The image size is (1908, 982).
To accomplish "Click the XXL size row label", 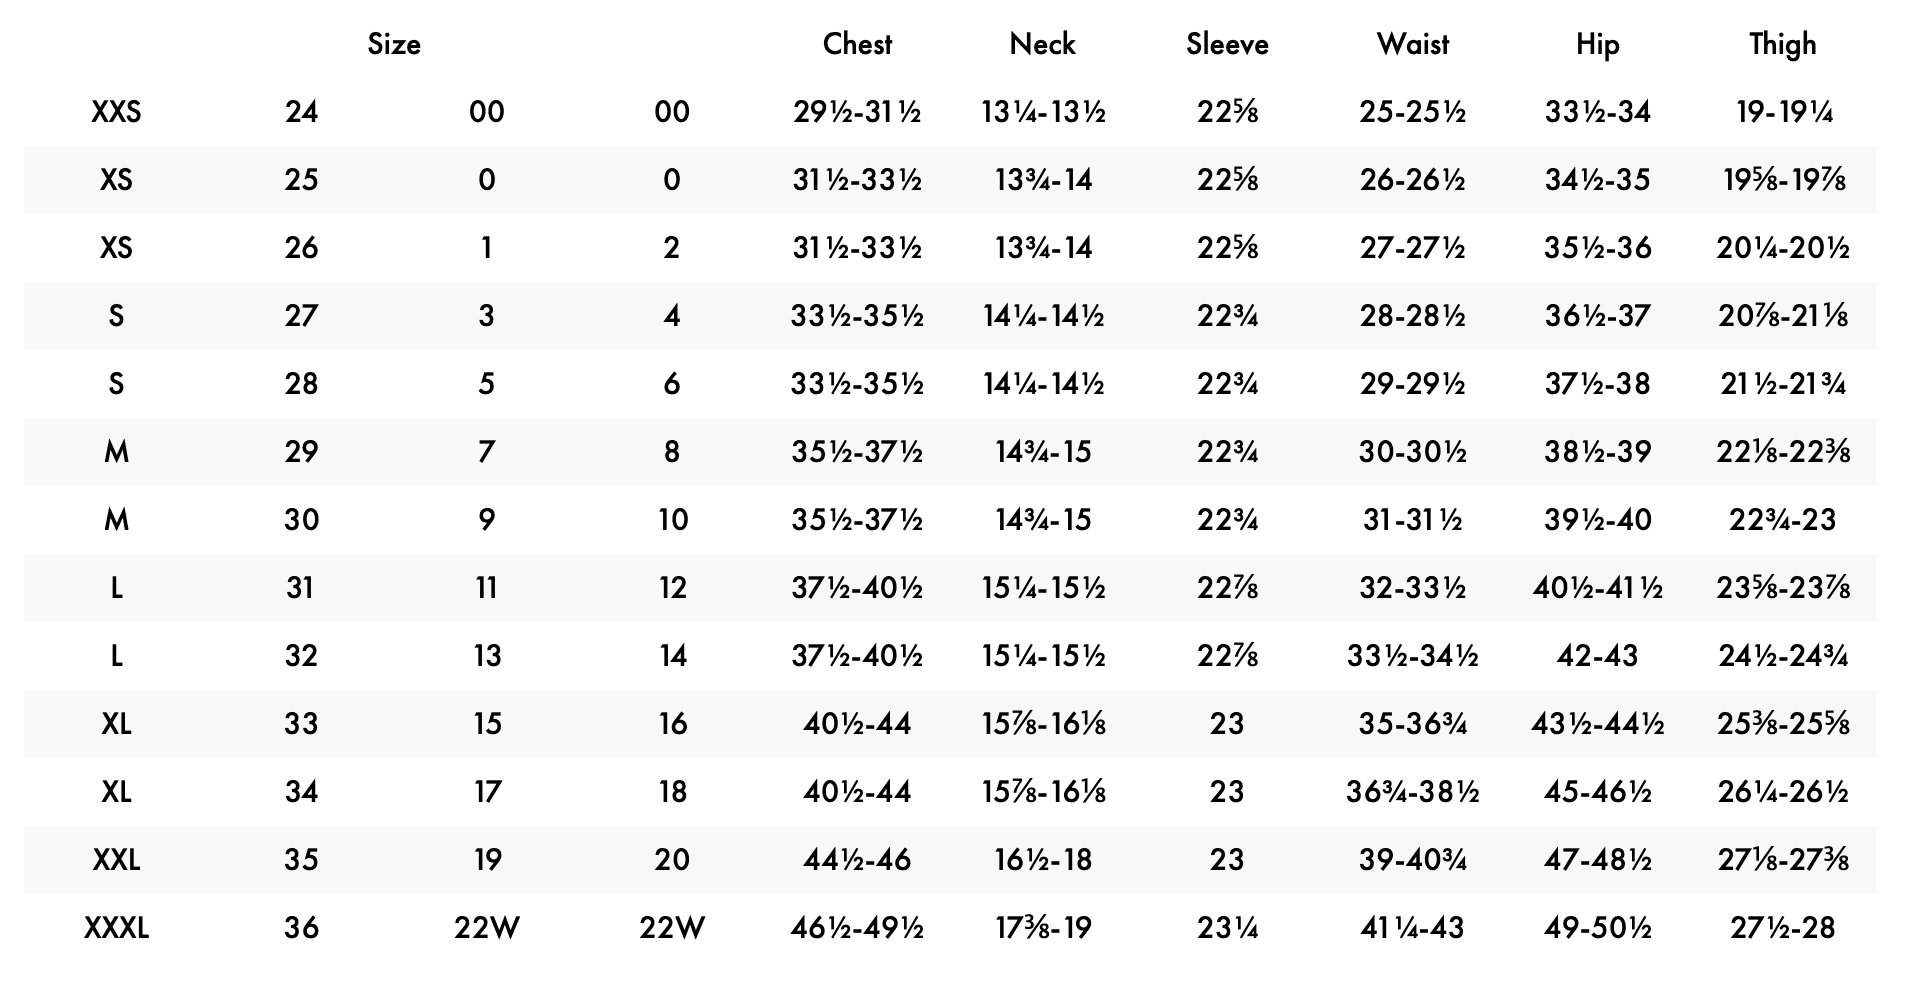I will 116,860.
